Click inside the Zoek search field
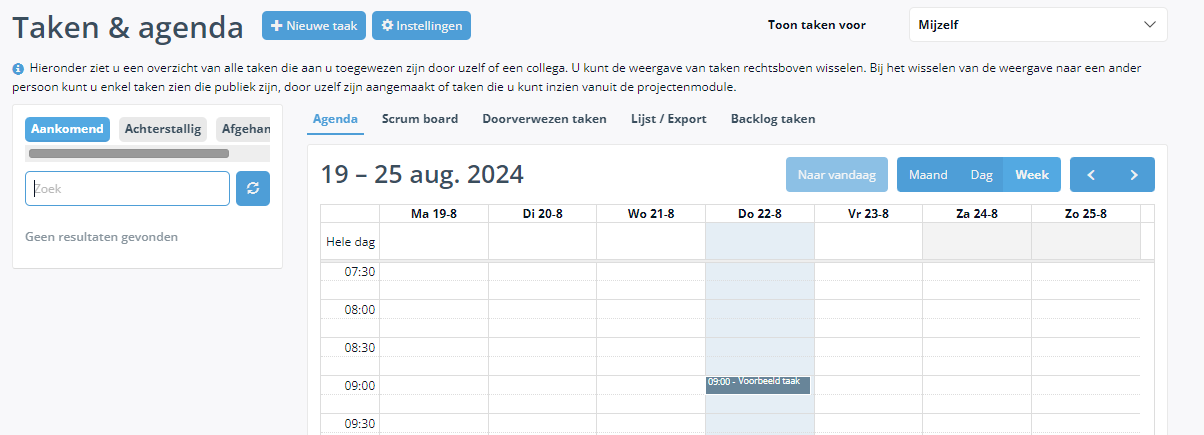 (x=127, y=188)
